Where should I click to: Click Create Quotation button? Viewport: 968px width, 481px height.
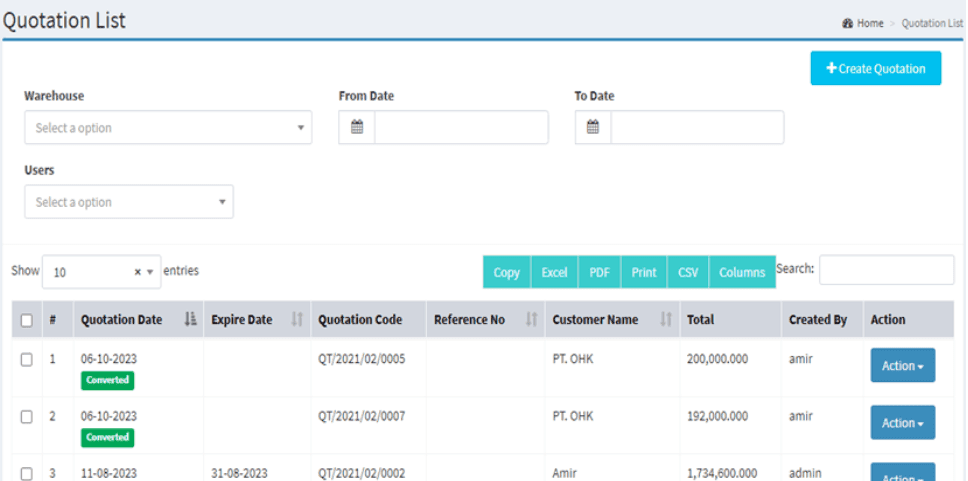coord(875,69)
